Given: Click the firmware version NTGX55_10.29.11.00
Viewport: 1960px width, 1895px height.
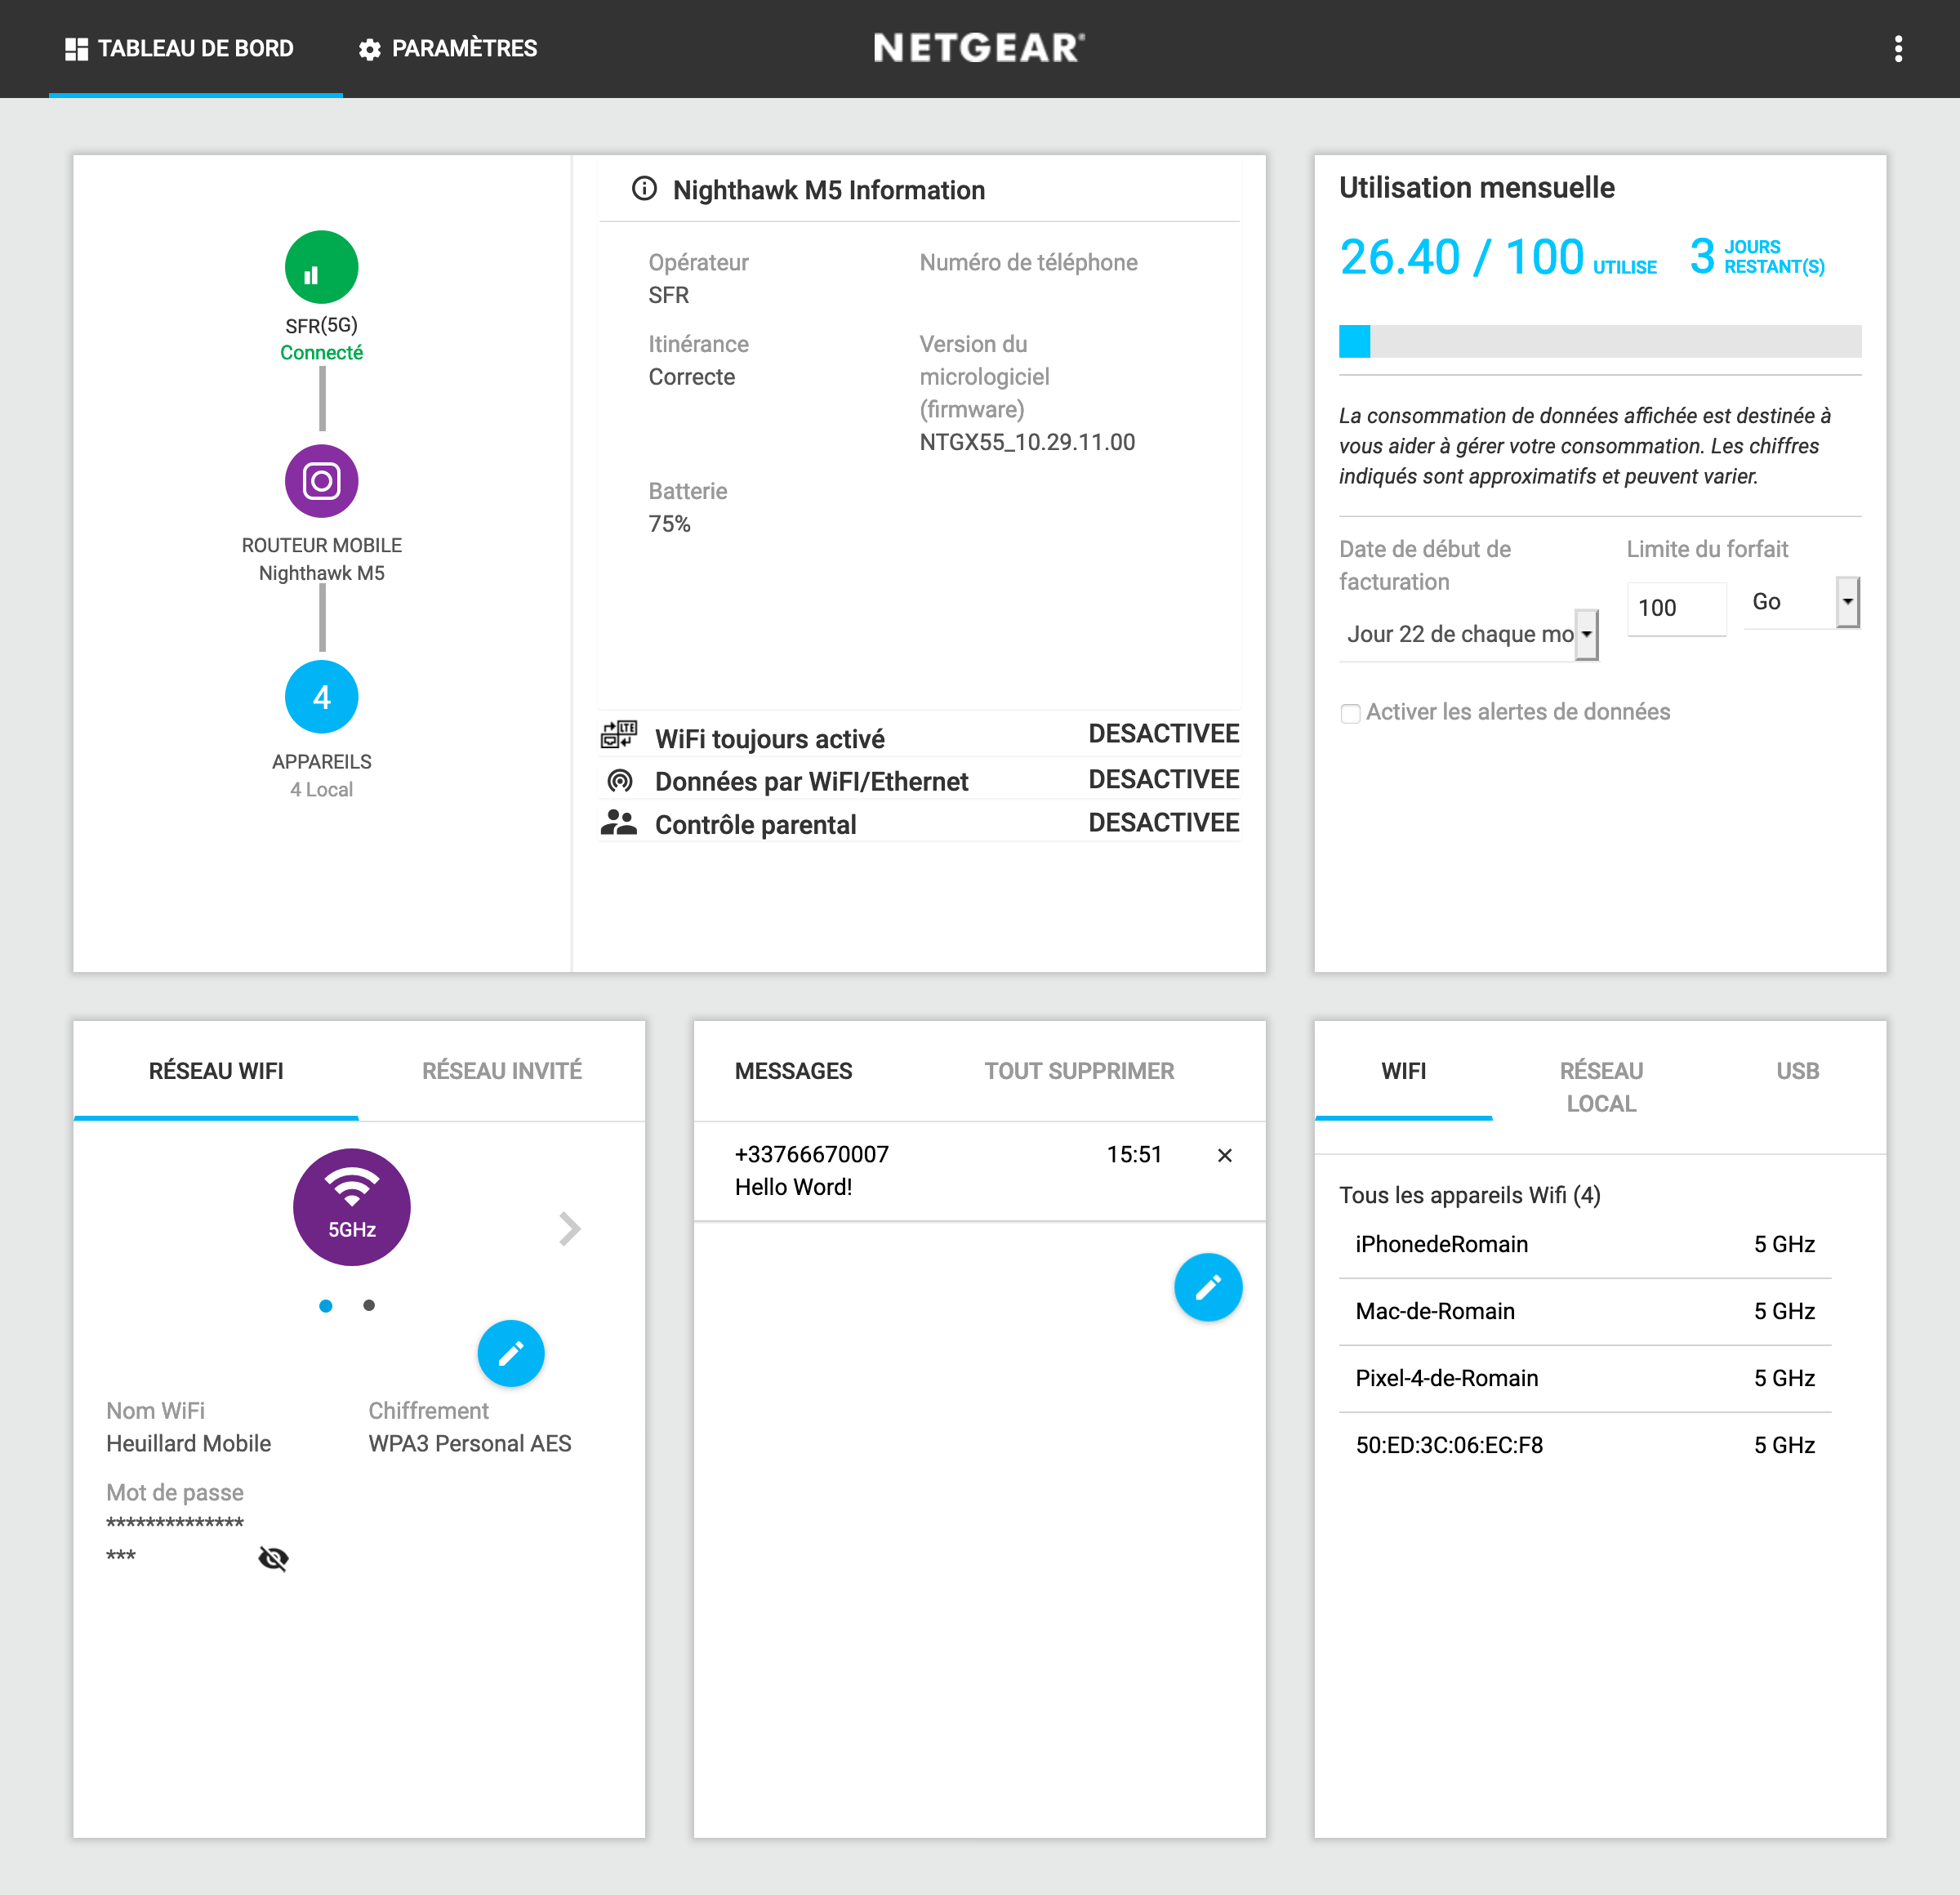Looking at the screenshot, I should [1027, 442].
